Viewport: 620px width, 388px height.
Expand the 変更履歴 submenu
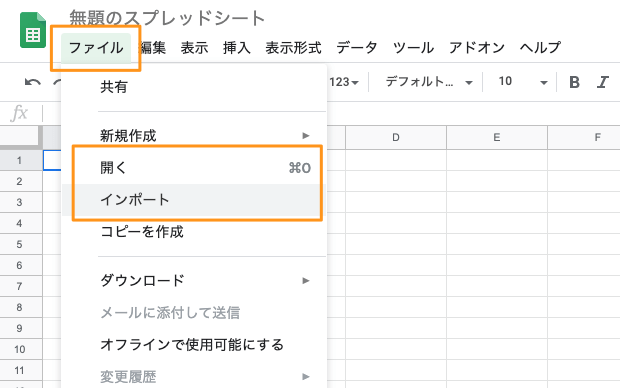coord(194,377)
